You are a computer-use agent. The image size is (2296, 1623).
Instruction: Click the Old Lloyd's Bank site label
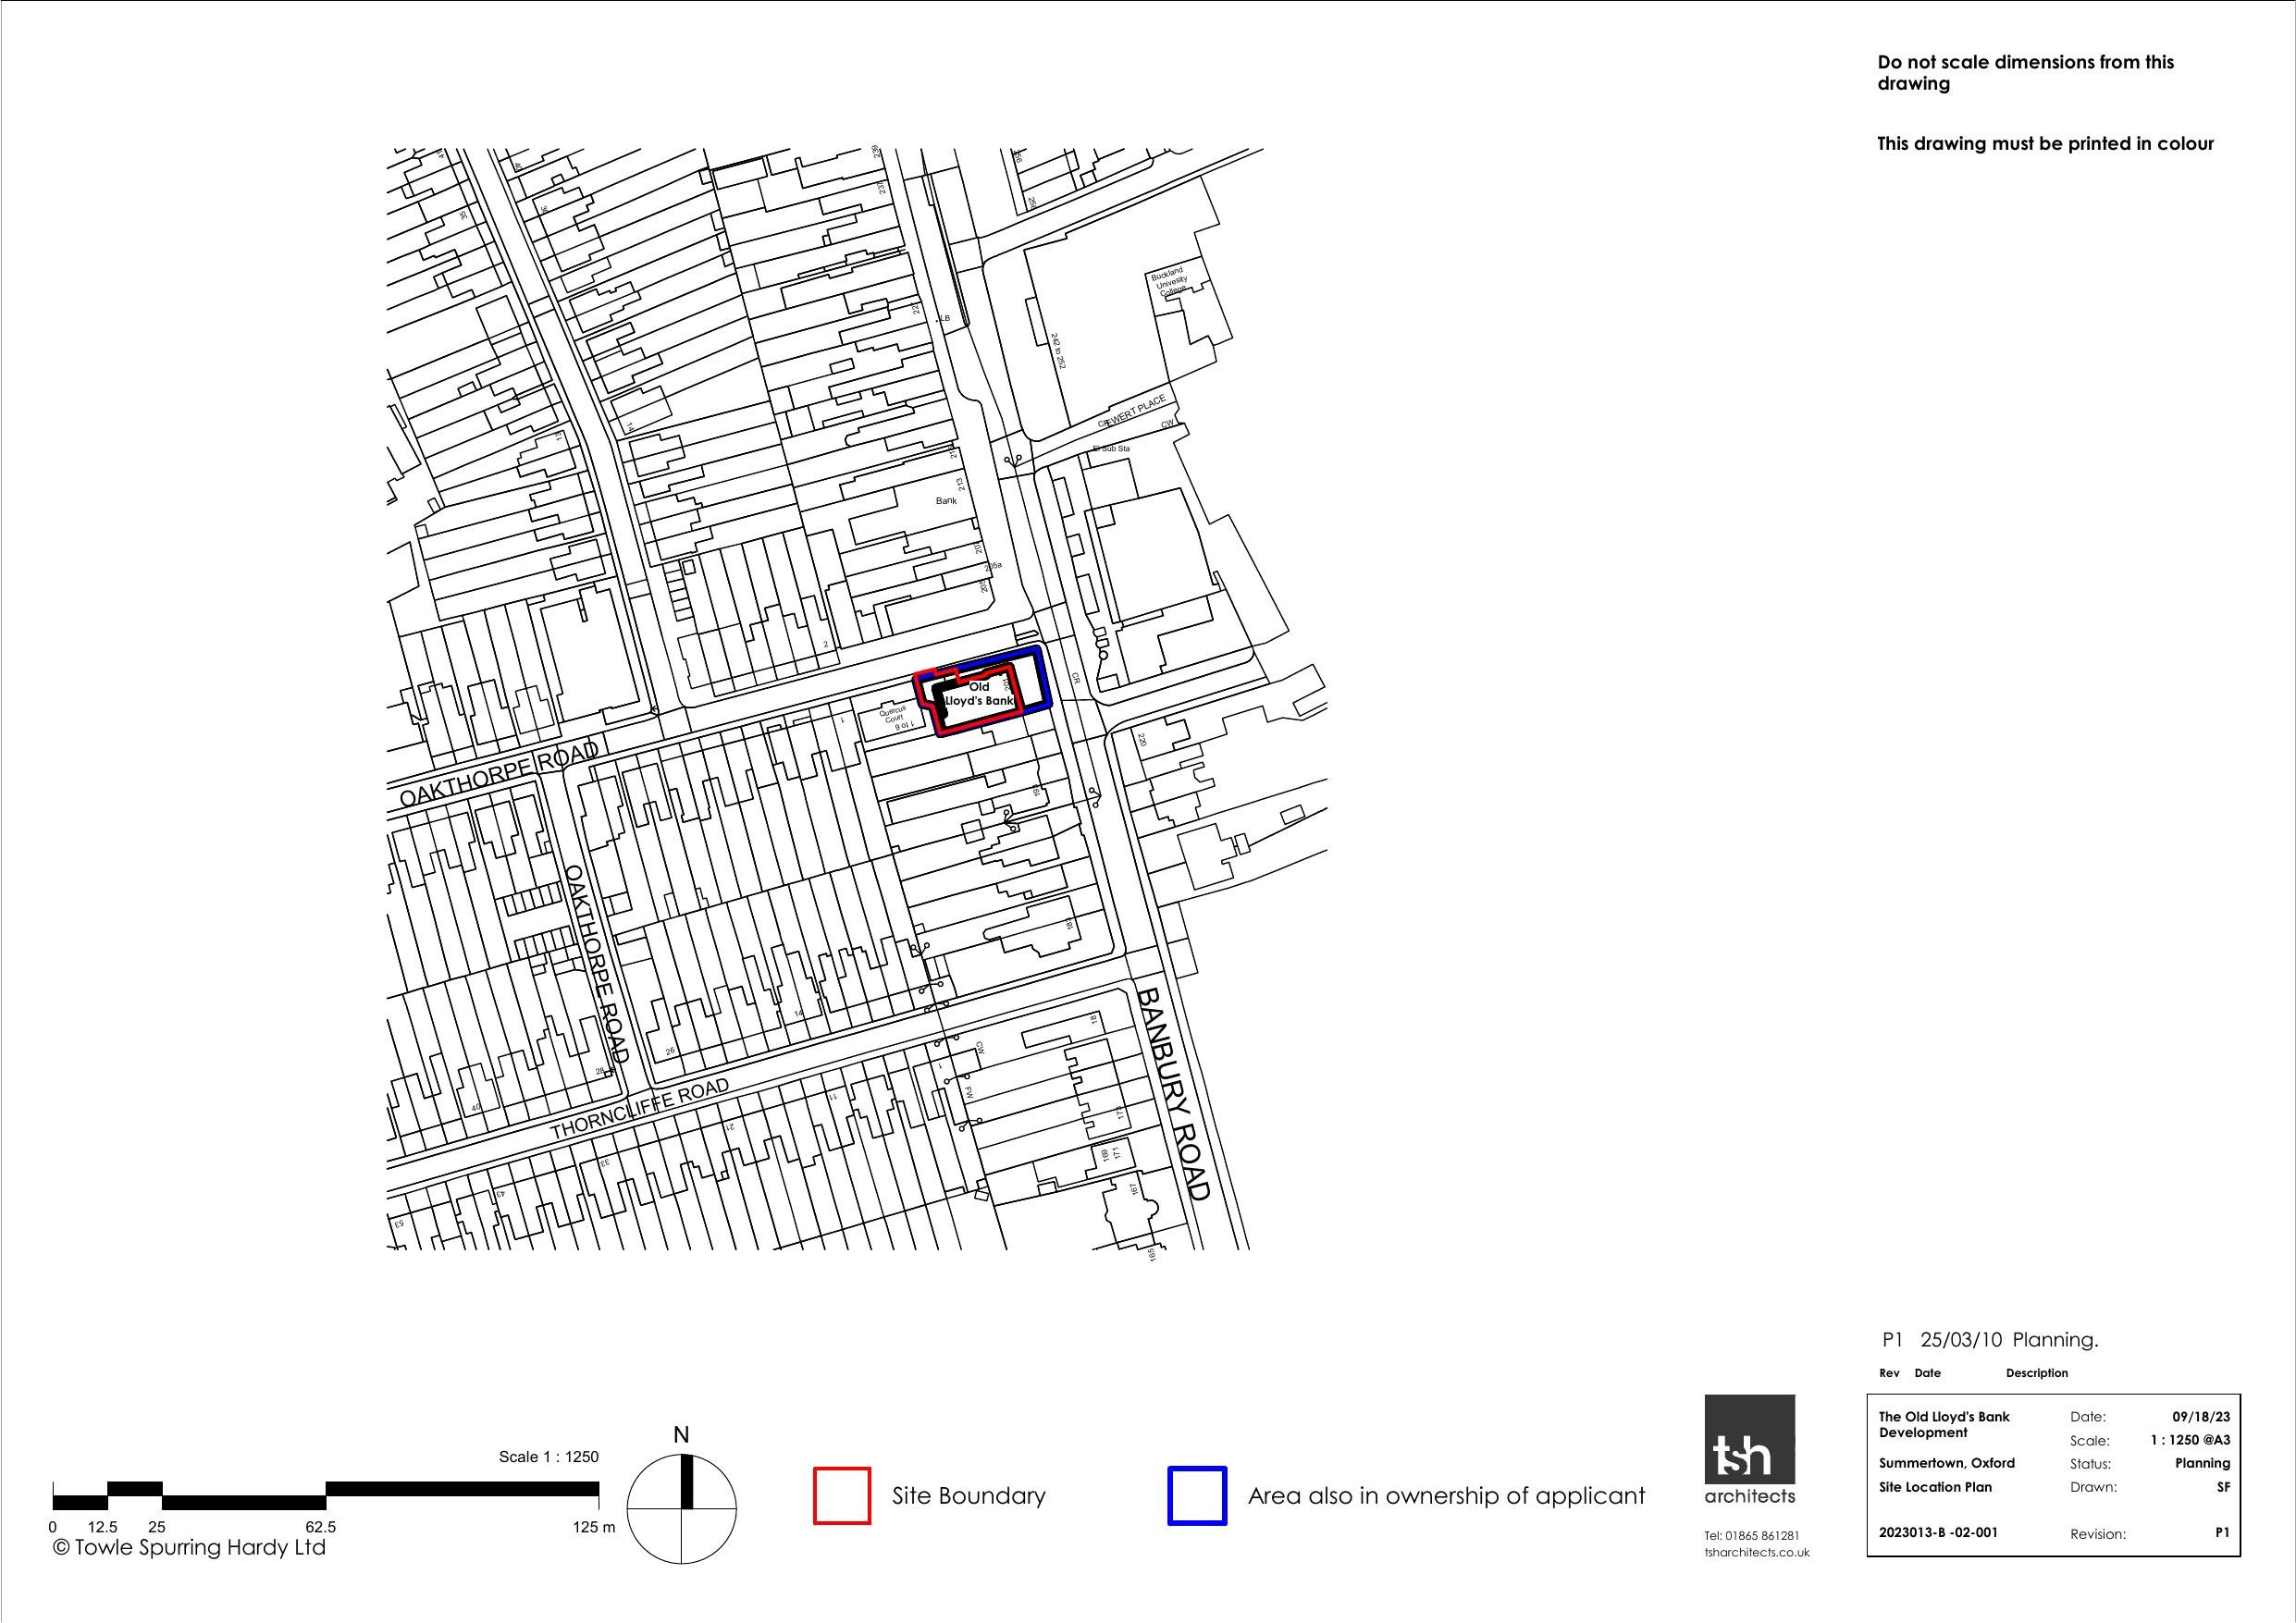(979, 694)
